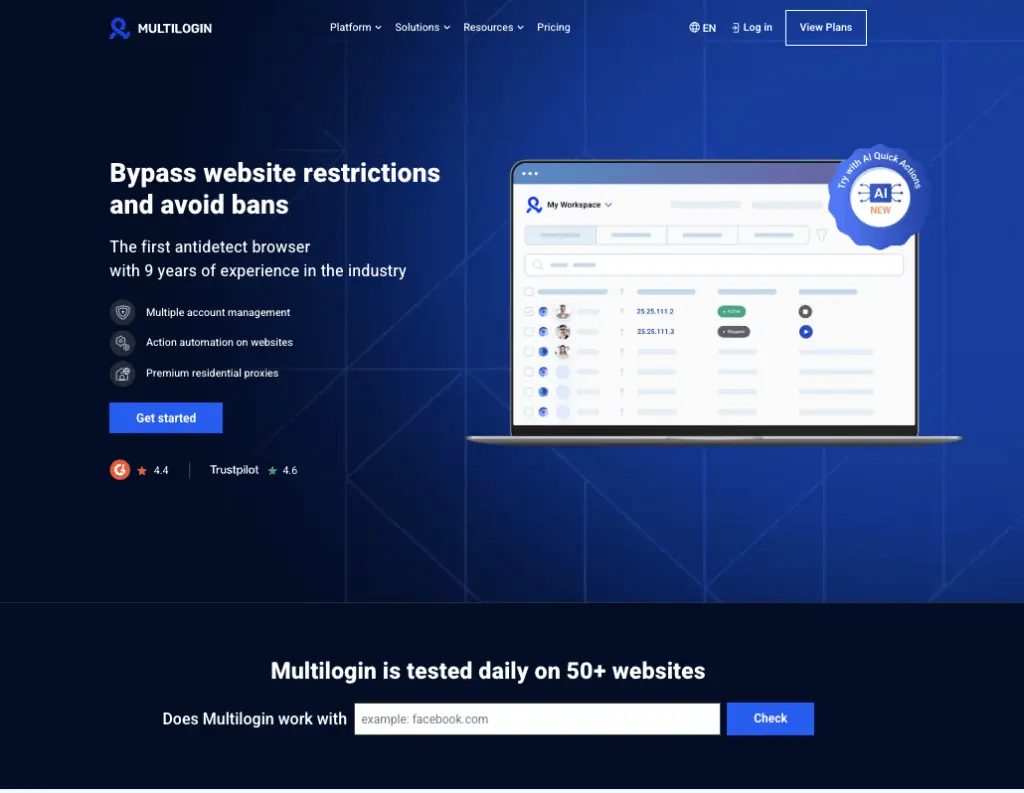
Task: Click the shield icon for account management
Action: (x=122, y=312)
